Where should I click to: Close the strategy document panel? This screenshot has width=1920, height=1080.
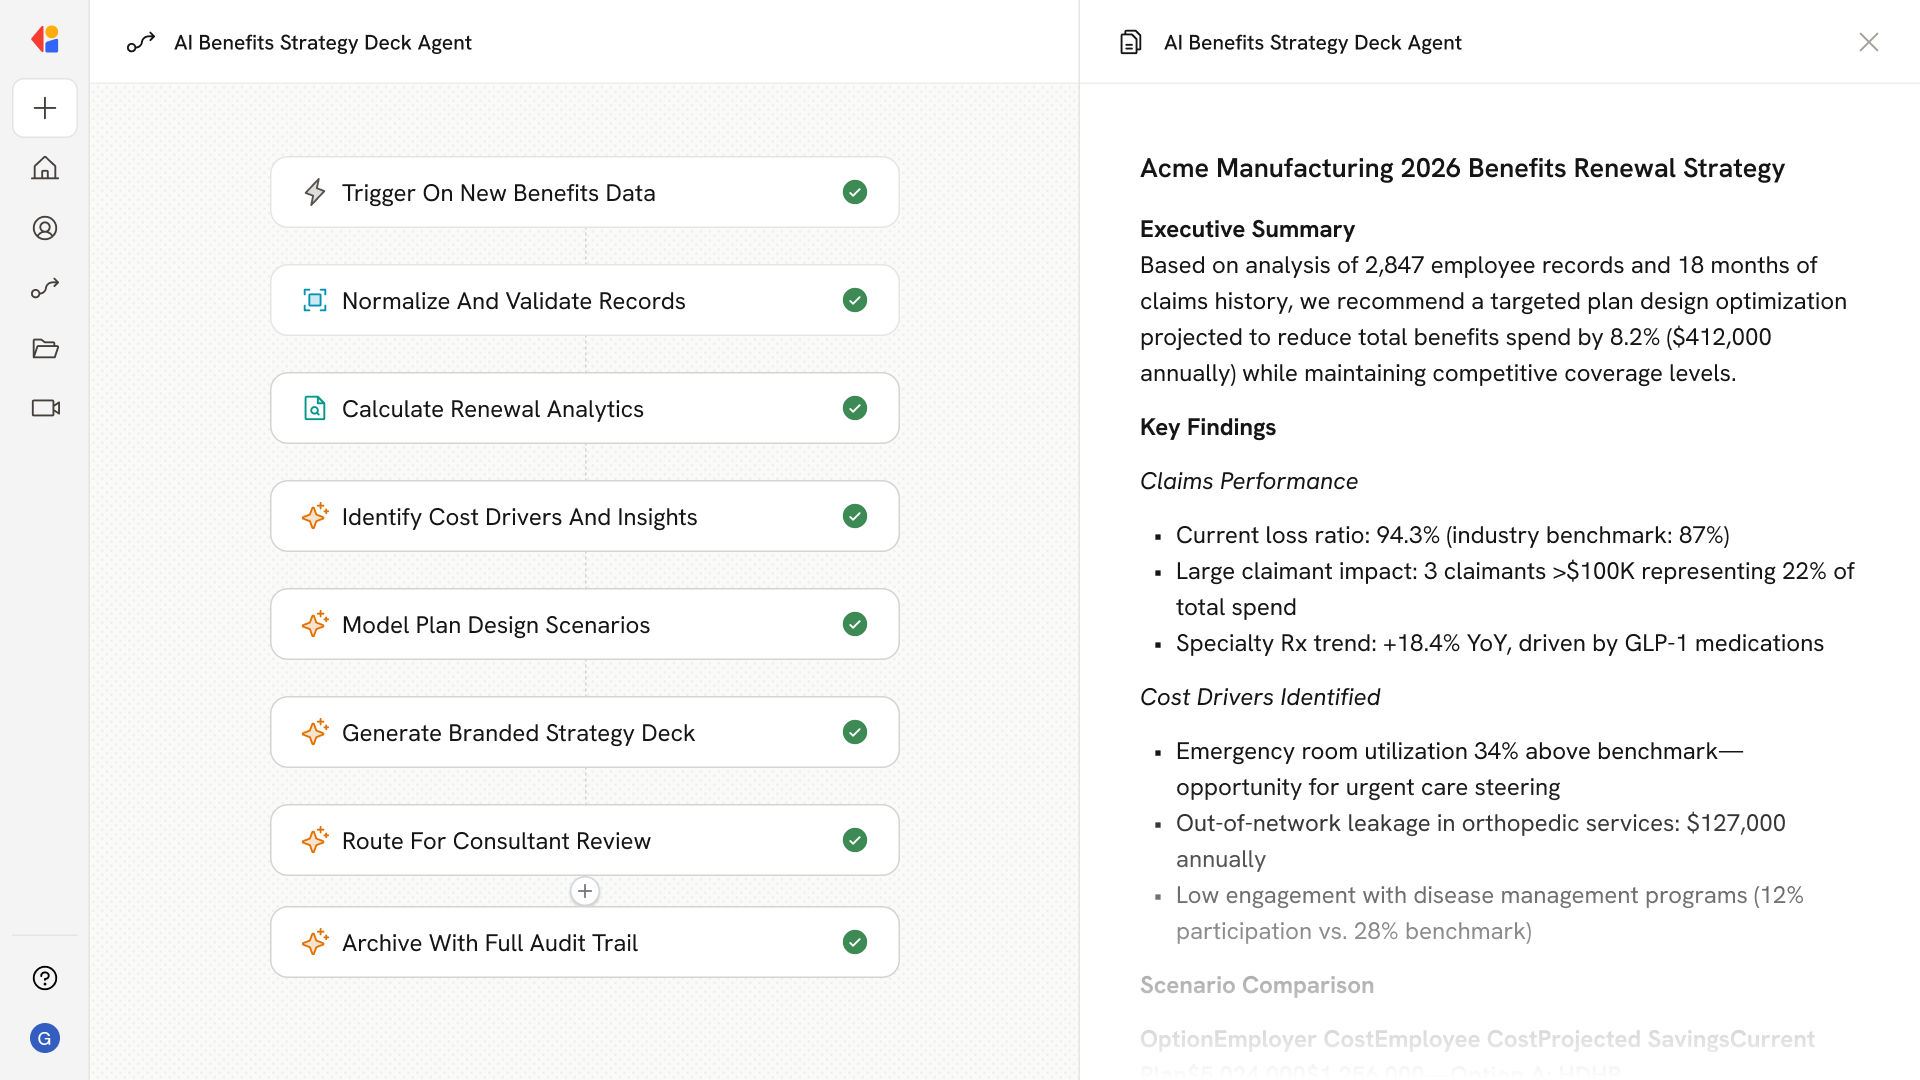(1869, 42)
